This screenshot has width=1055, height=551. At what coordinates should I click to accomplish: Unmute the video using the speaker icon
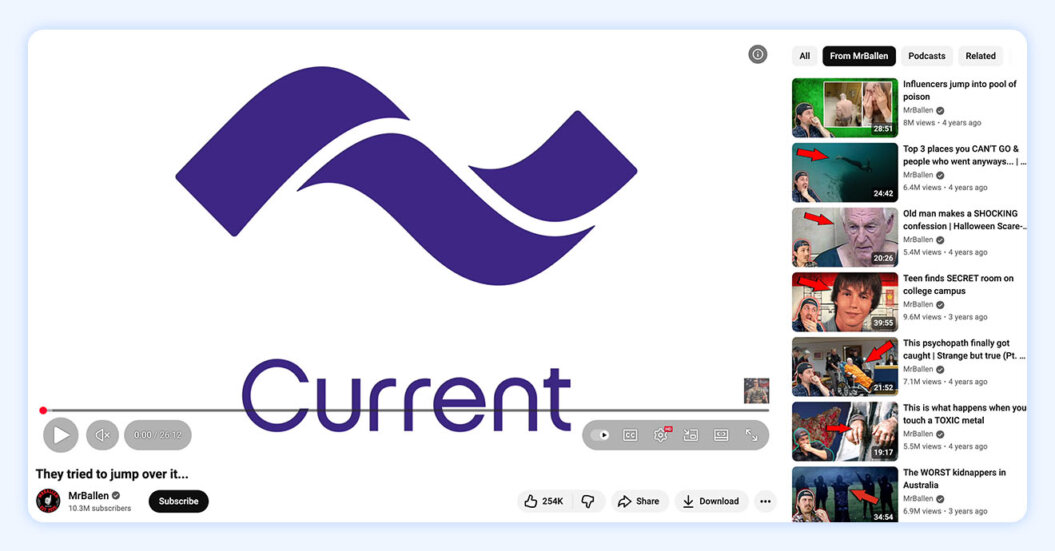[101, 435]
